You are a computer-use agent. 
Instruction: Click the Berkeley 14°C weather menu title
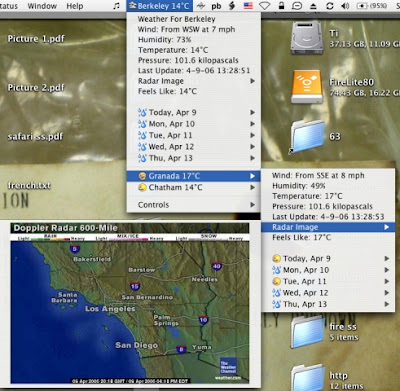(x=160, y=6)
